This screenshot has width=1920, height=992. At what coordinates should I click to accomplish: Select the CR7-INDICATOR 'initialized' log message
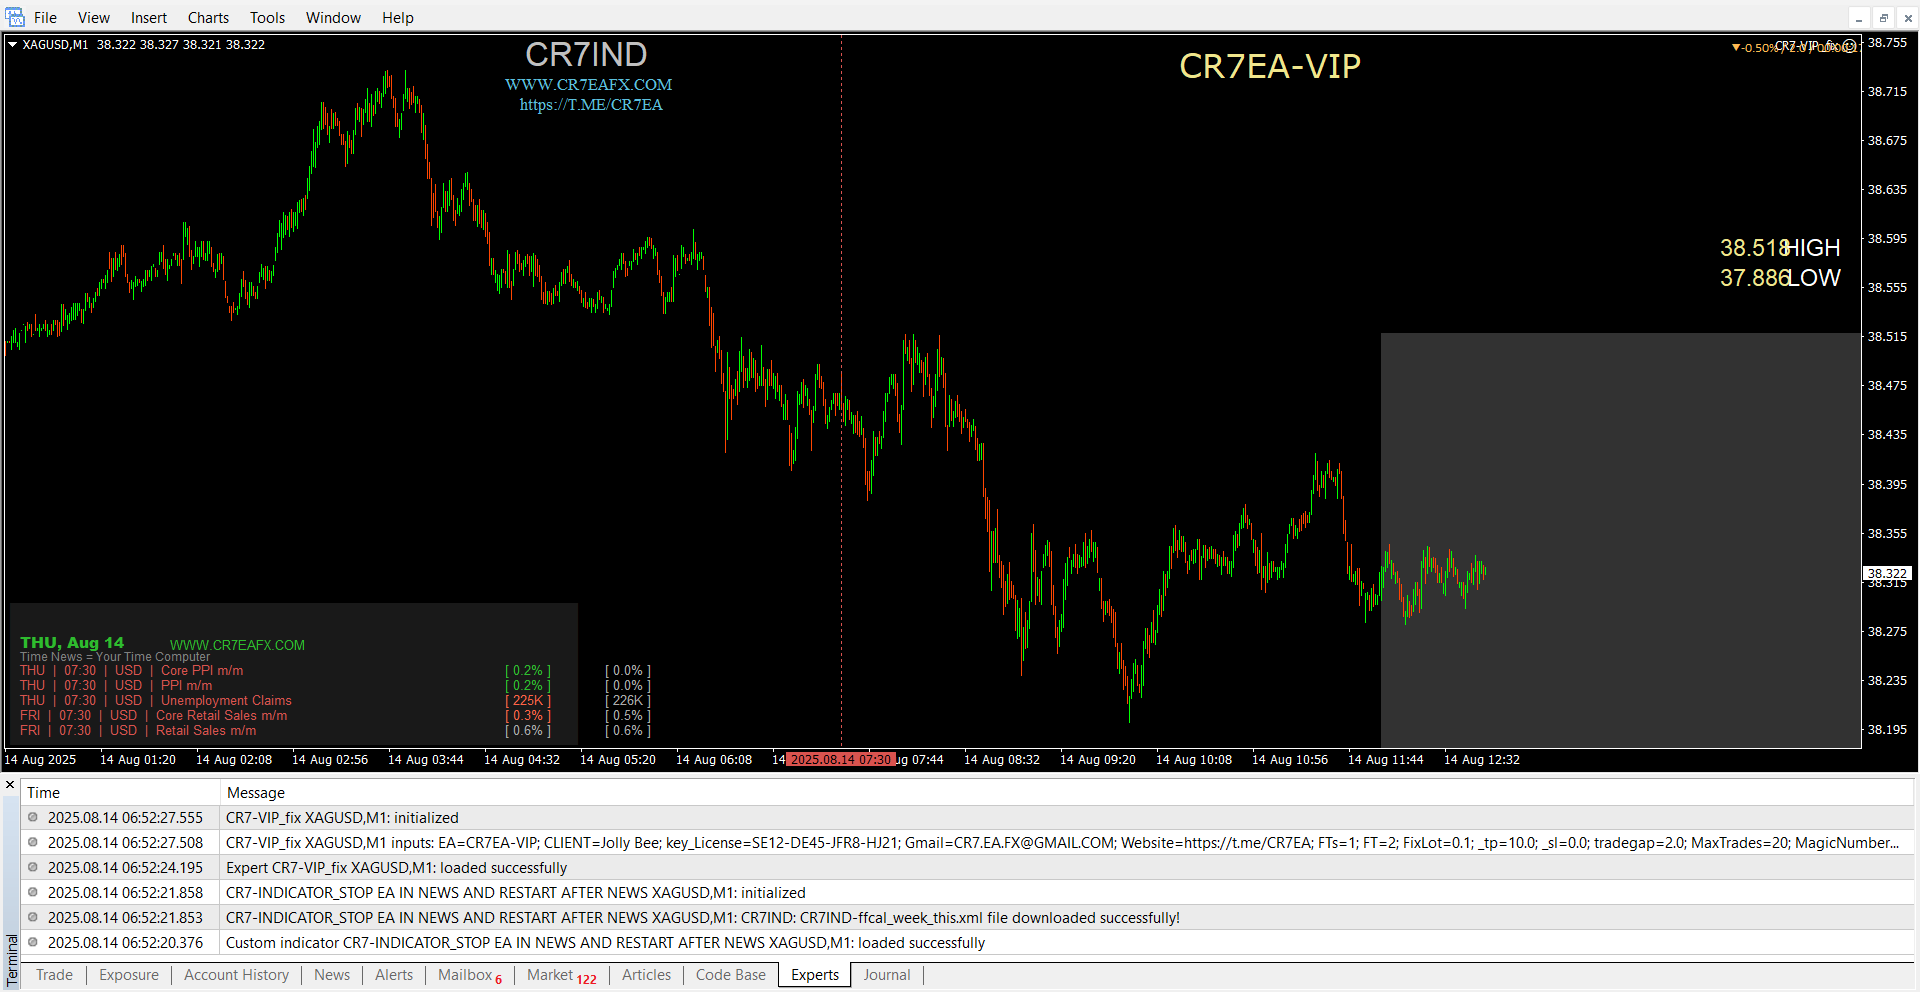(x=967, y=893)
